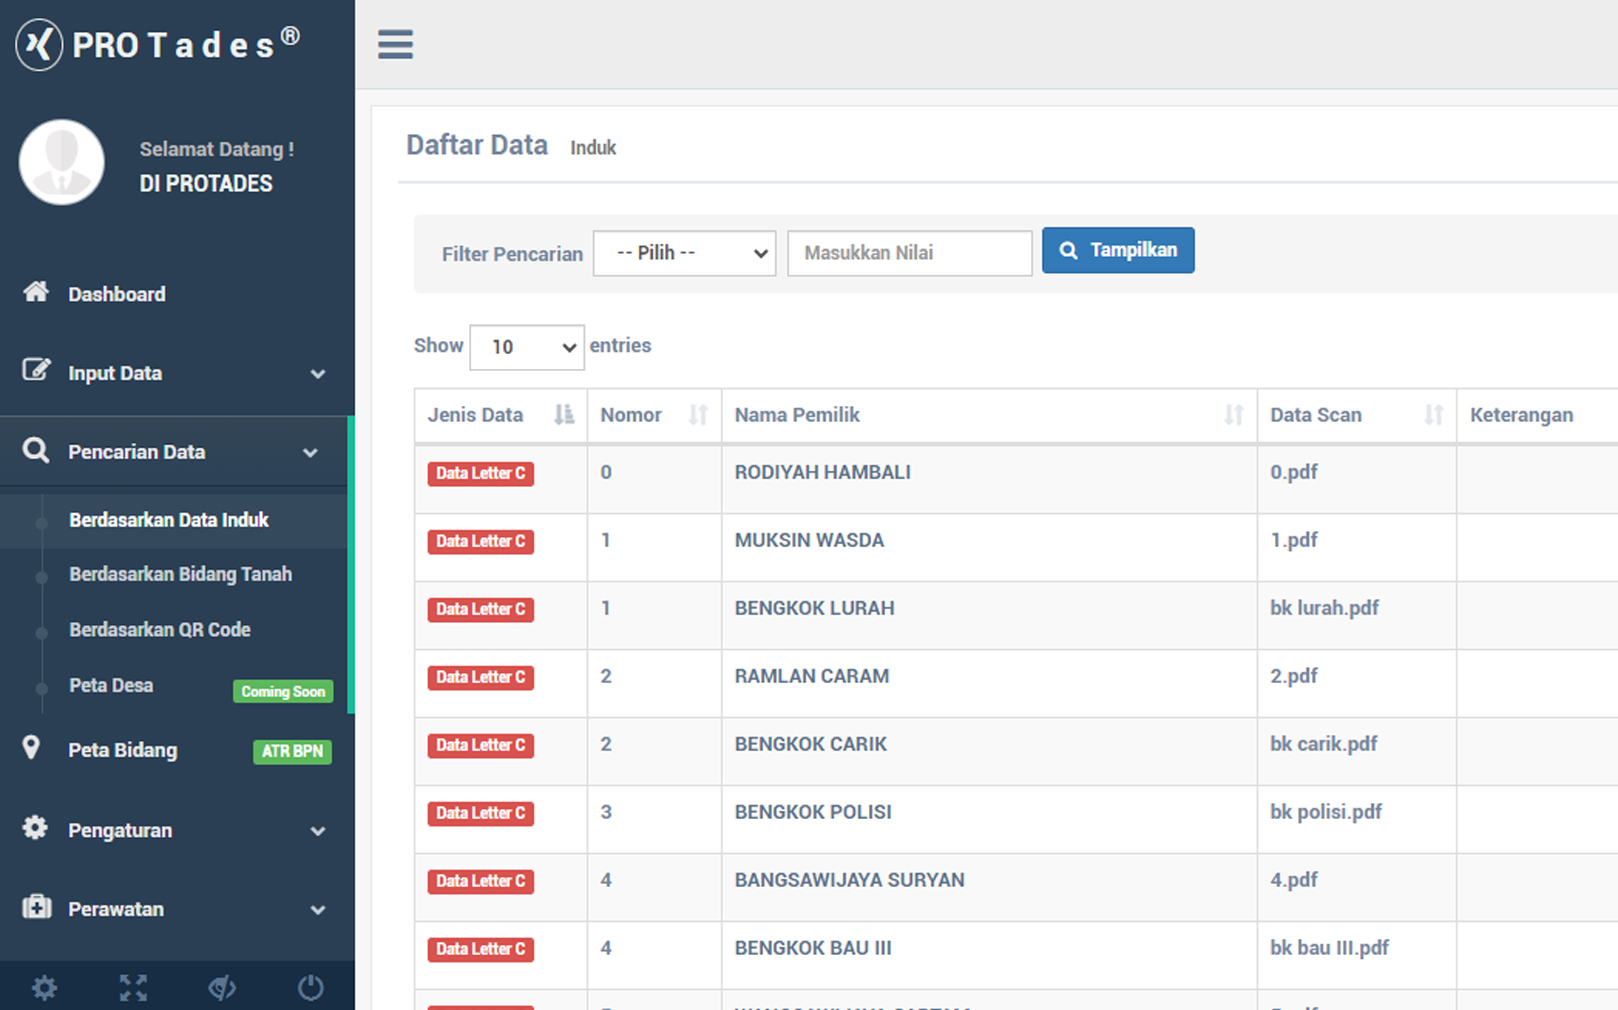This screenshot has height=1010, width=1618.
Task: Toggle the hamburger menu icon
Action: coord(395,44)
